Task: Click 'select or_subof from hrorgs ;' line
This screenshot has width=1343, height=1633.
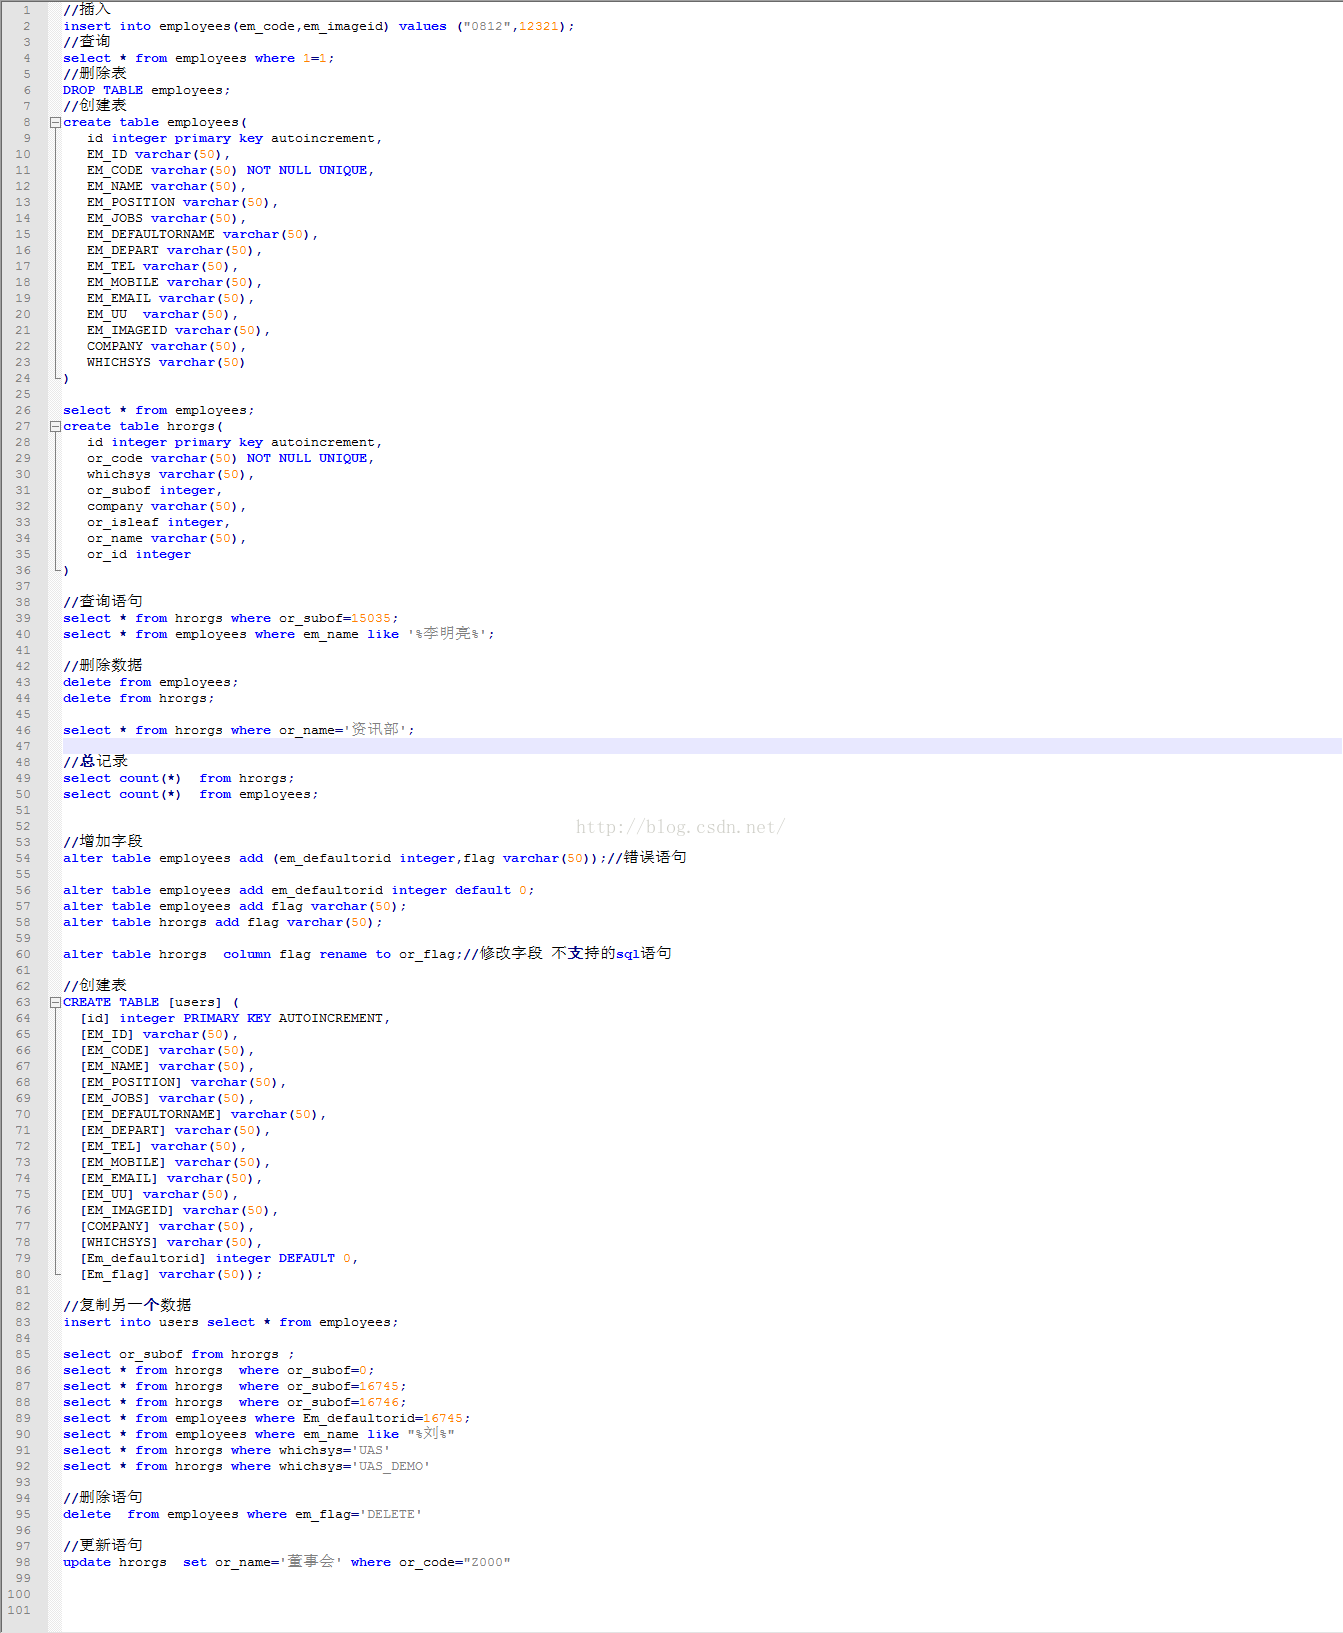Action: [x=179, y=1354]
